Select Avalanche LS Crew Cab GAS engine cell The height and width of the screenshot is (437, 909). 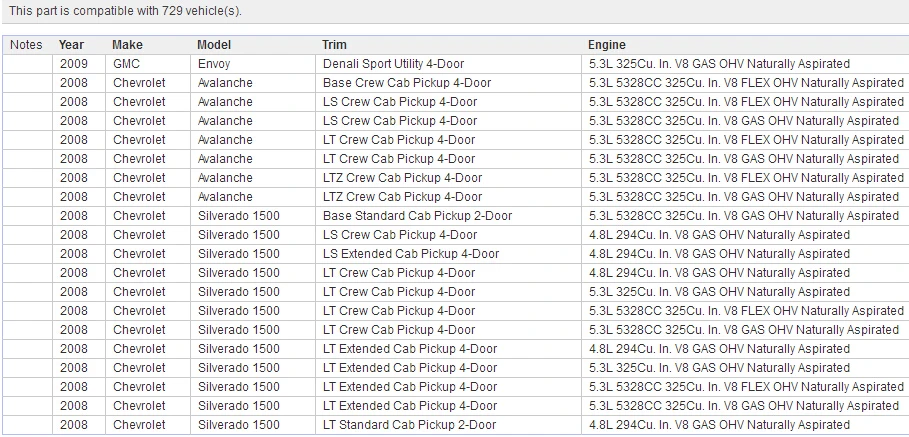coord(744,121)
